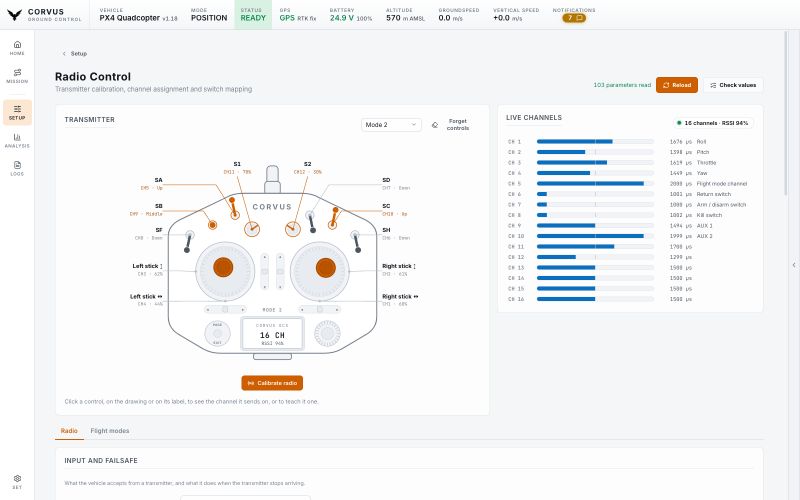Screen dimensions: 800x500
Task: Click the SH switch on transmitter drawing
Action: tap(356, 242)
